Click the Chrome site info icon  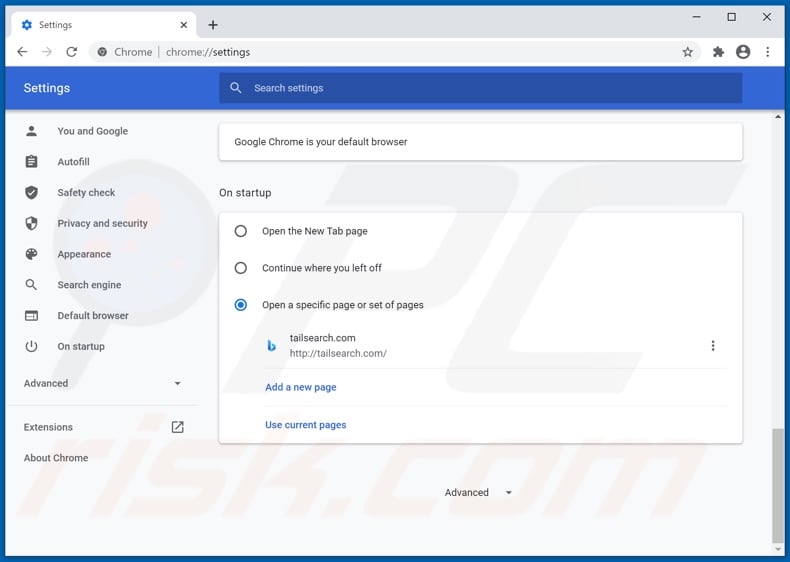[102, 52]
